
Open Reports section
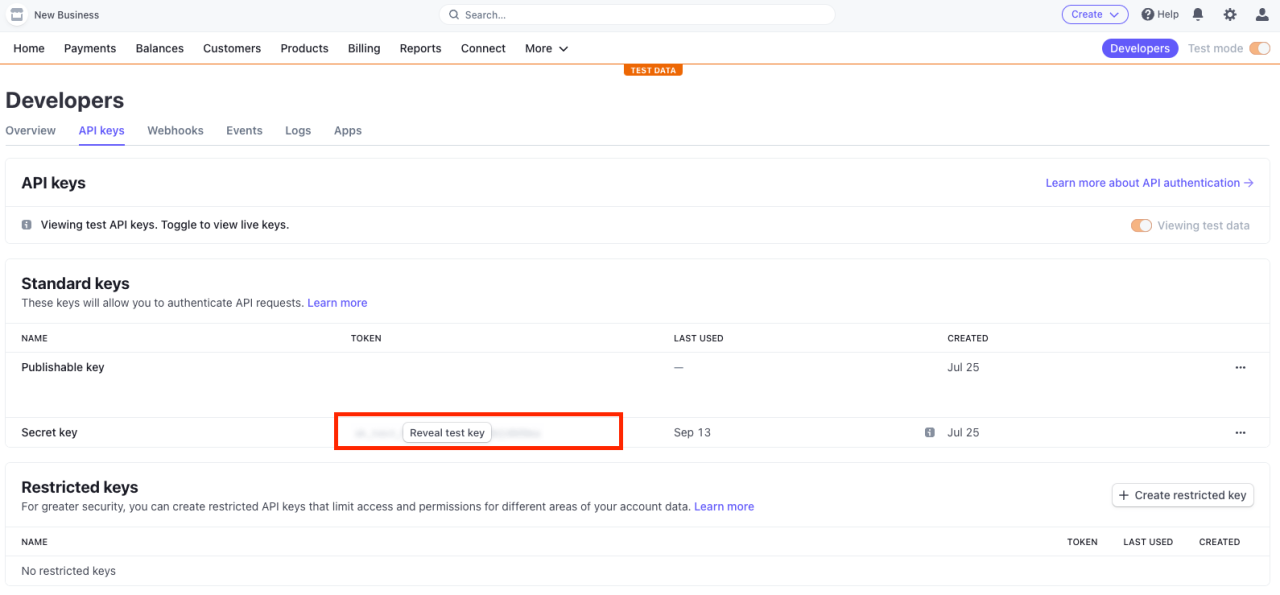point(420,48)
